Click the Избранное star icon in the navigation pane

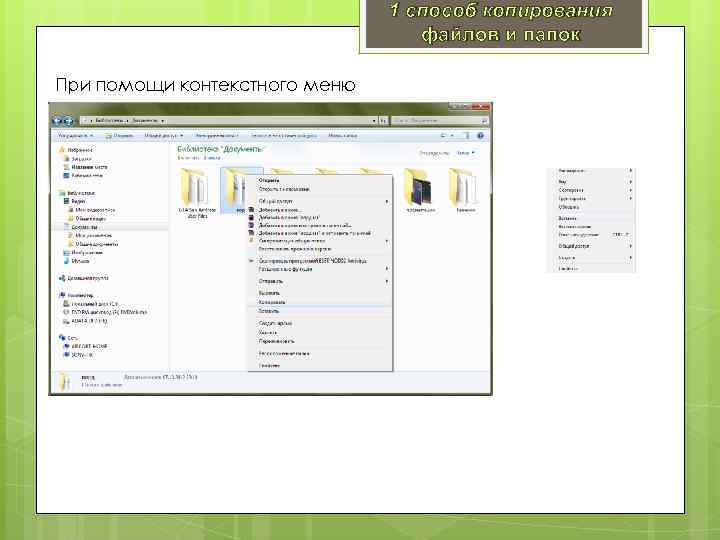coord(62,150)
